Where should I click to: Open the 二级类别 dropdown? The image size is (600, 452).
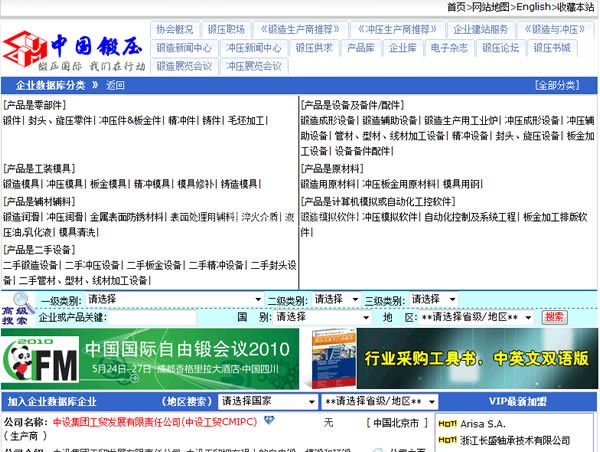(x=336, y=299)
